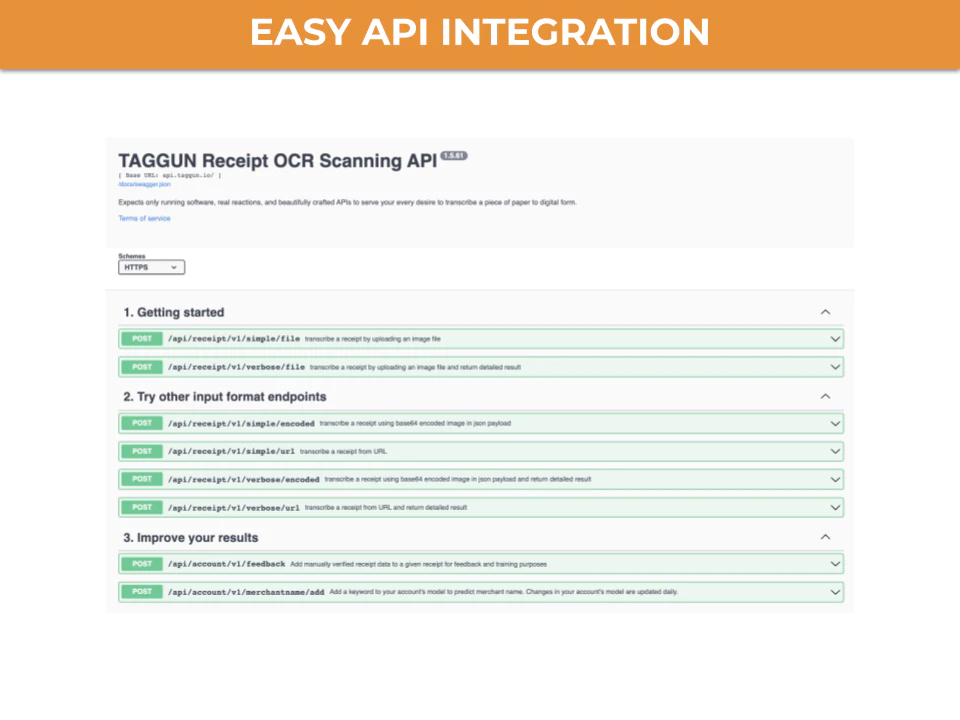
Task: Click POST badge for simple/url endpoint
Action: click(x=142, y=451)
